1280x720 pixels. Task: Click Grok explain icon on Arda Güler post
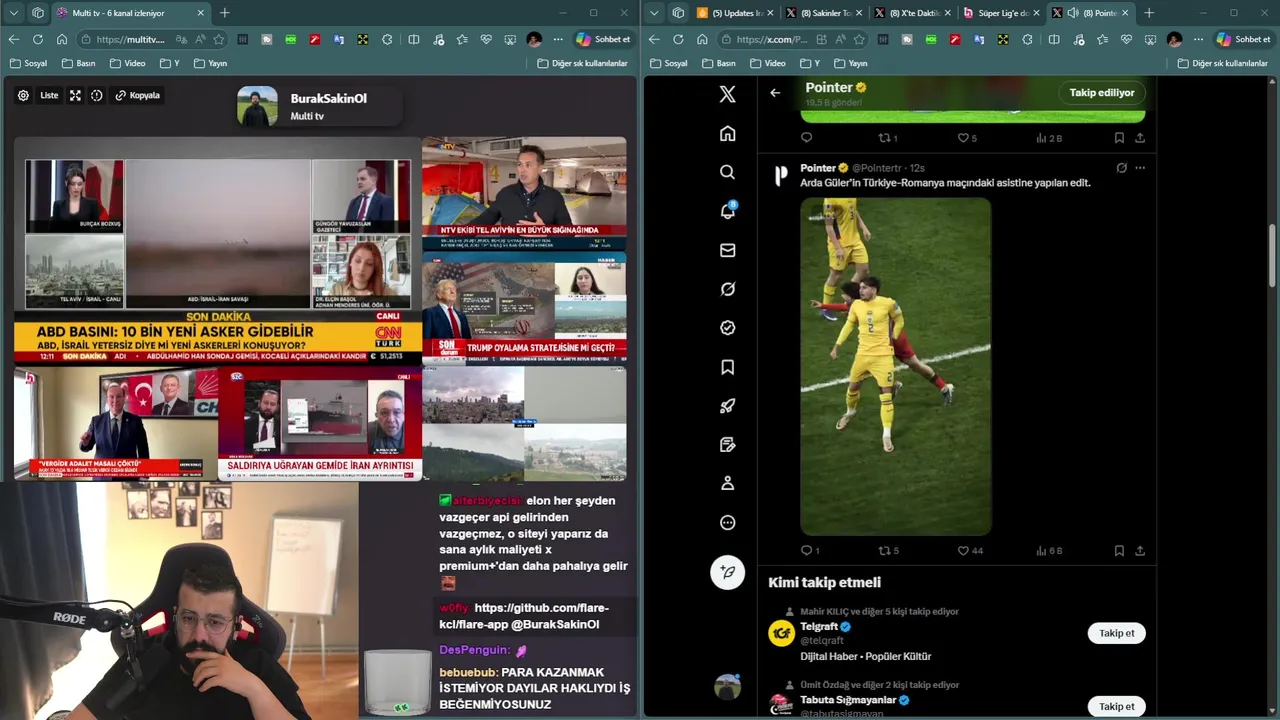pos(1121,168)
